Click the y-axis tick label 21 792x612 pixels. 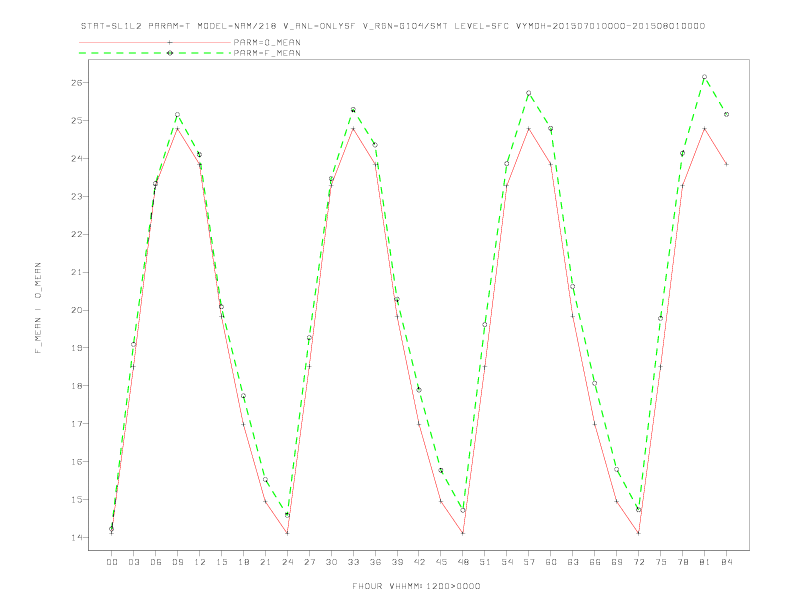(x=77, y=272)
